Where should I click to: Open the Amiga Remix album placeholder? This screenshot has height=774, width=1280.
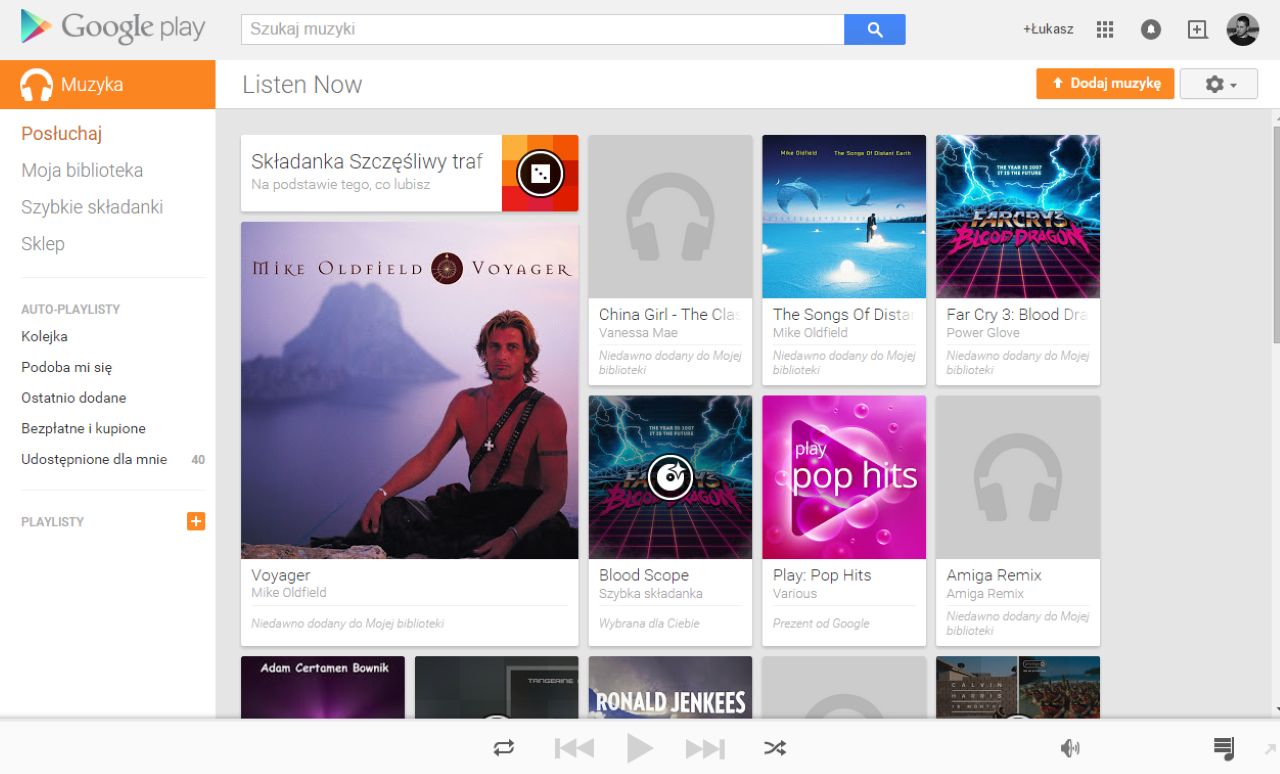tap(1018, 477)
